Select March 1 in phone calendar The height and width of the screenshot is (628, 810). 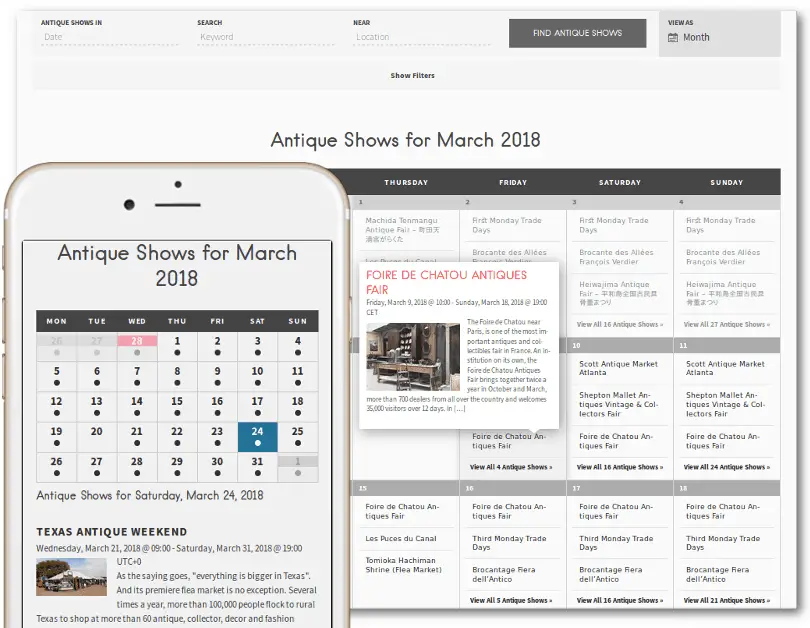pos(177,346)
